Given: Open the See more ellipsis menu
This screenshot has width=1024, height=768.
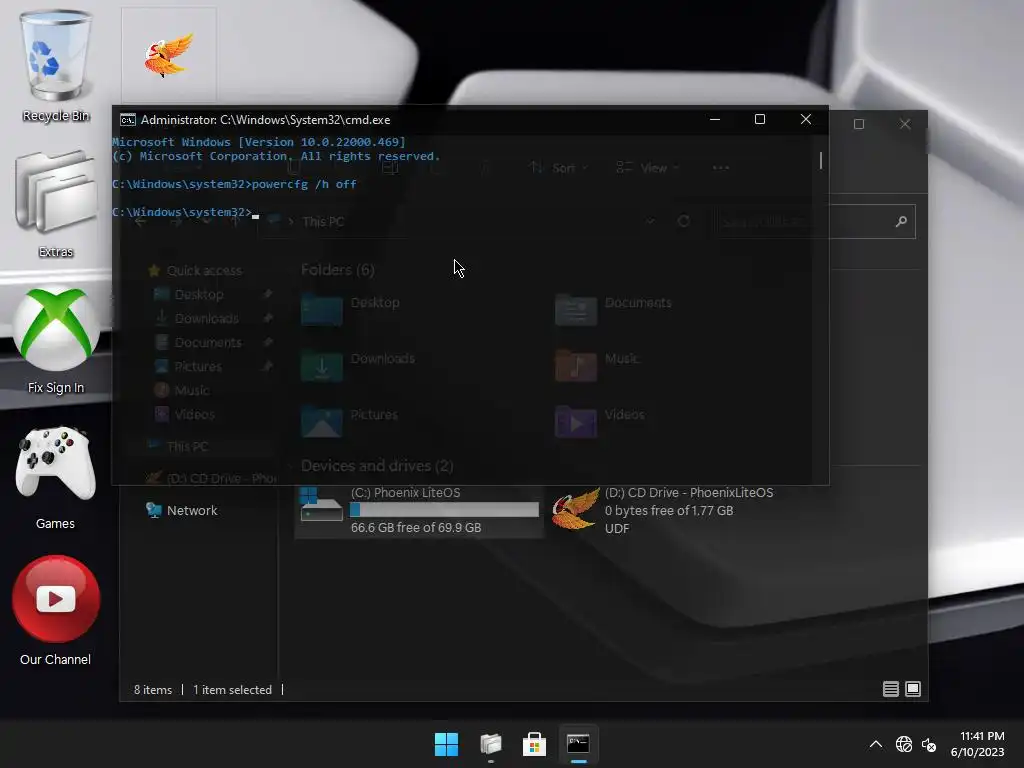Looking at the screenshot, I should coord(720,168).
